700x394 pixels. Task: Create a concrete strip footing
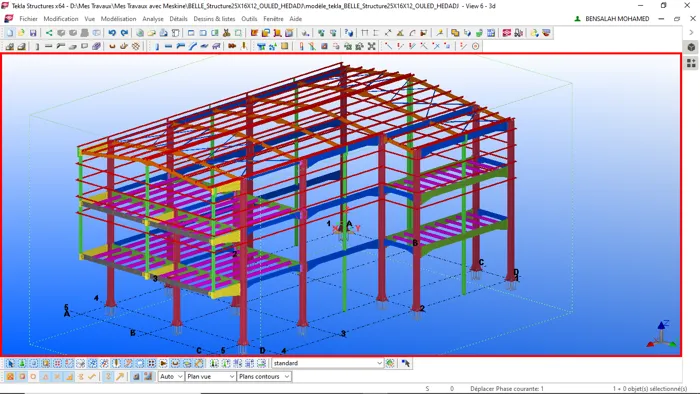(x=21, y=46)
